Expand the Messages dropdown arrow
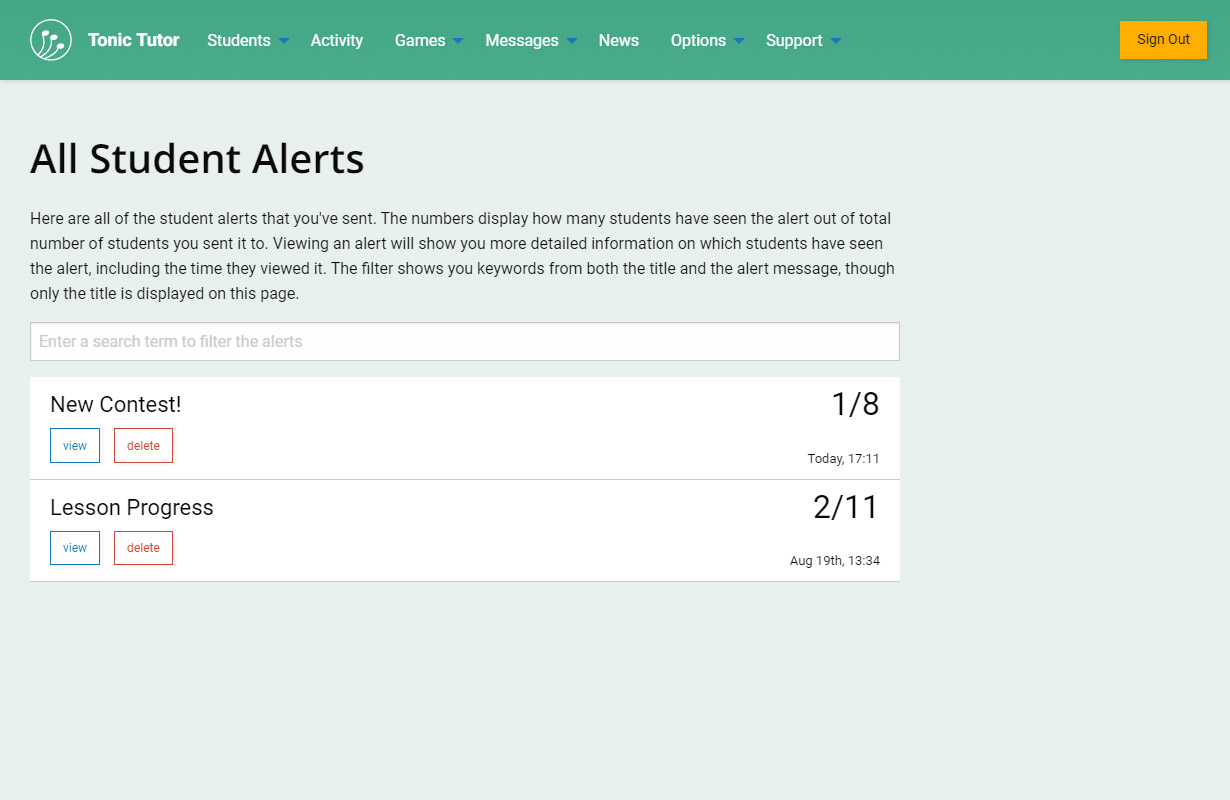The height and width of the screenshot is (800, 1230). point(572,41)
